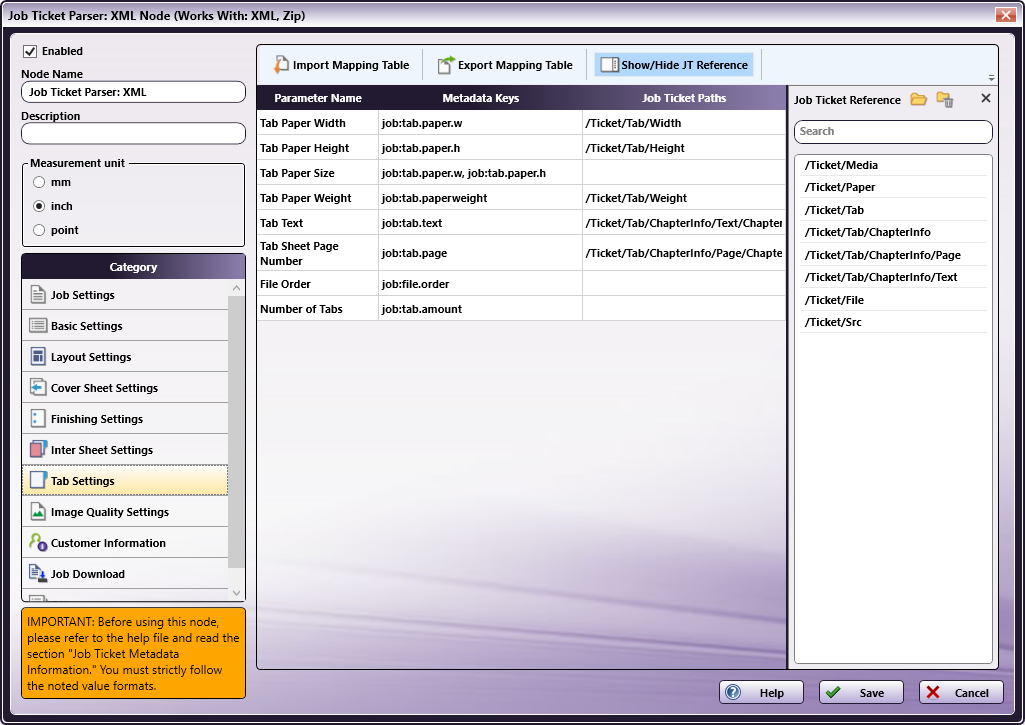
Task: Click the Customer Information icon
Action: (38, 543)
